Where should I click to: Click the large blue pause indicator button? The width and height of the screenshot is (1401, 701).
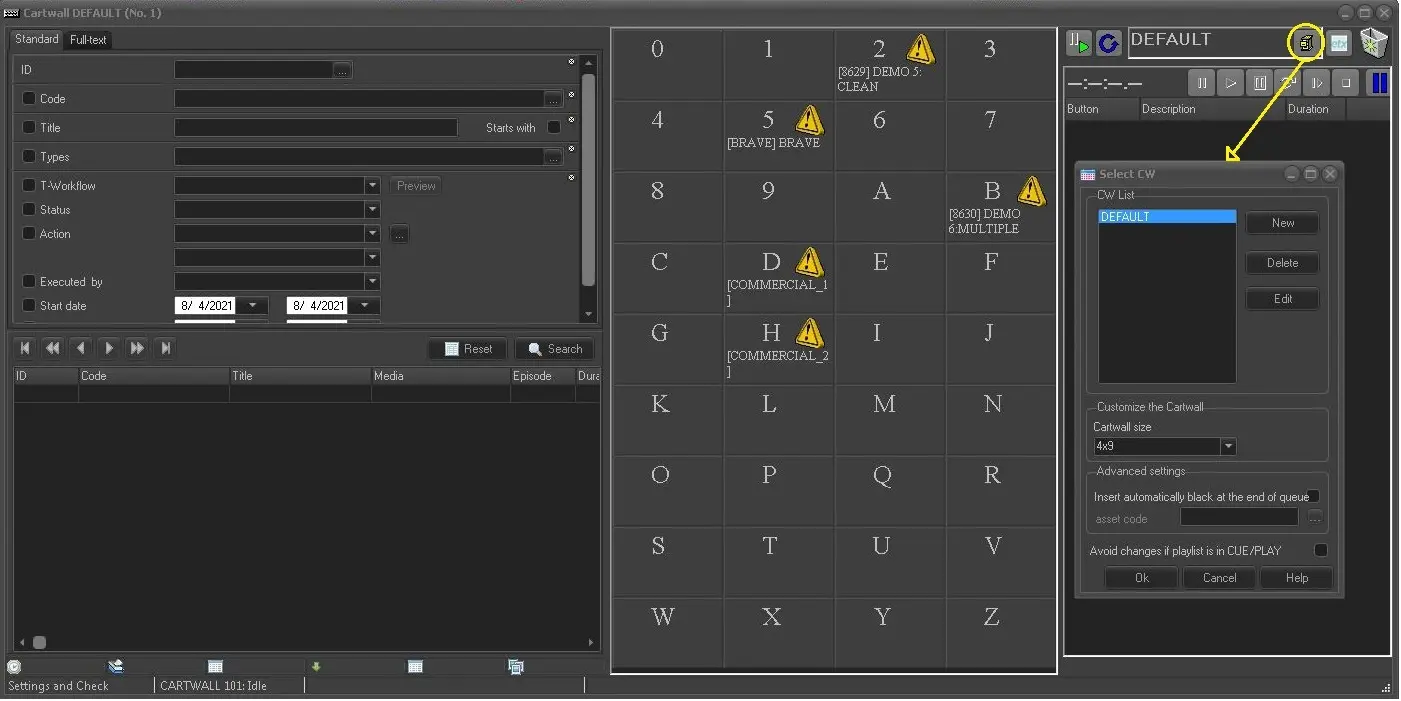pos(1379,83)
